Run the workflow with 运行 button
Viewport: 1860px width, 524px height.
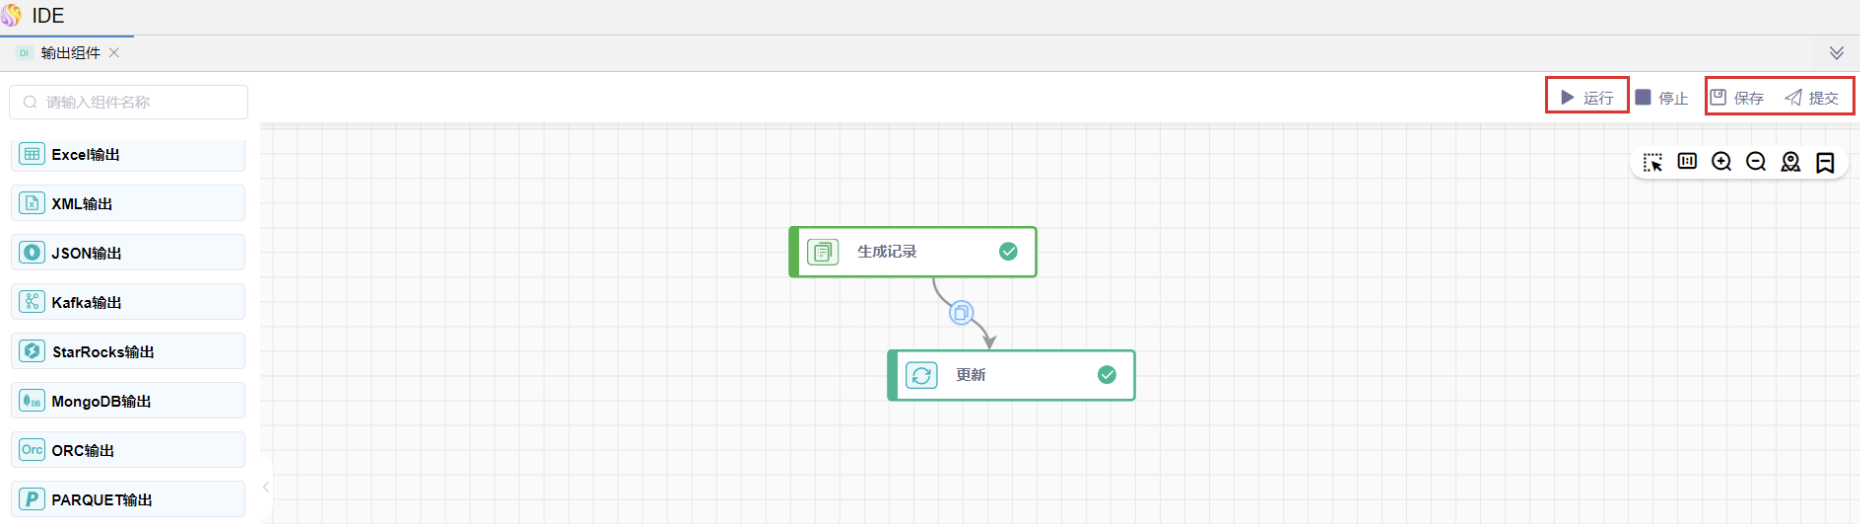1587,98
